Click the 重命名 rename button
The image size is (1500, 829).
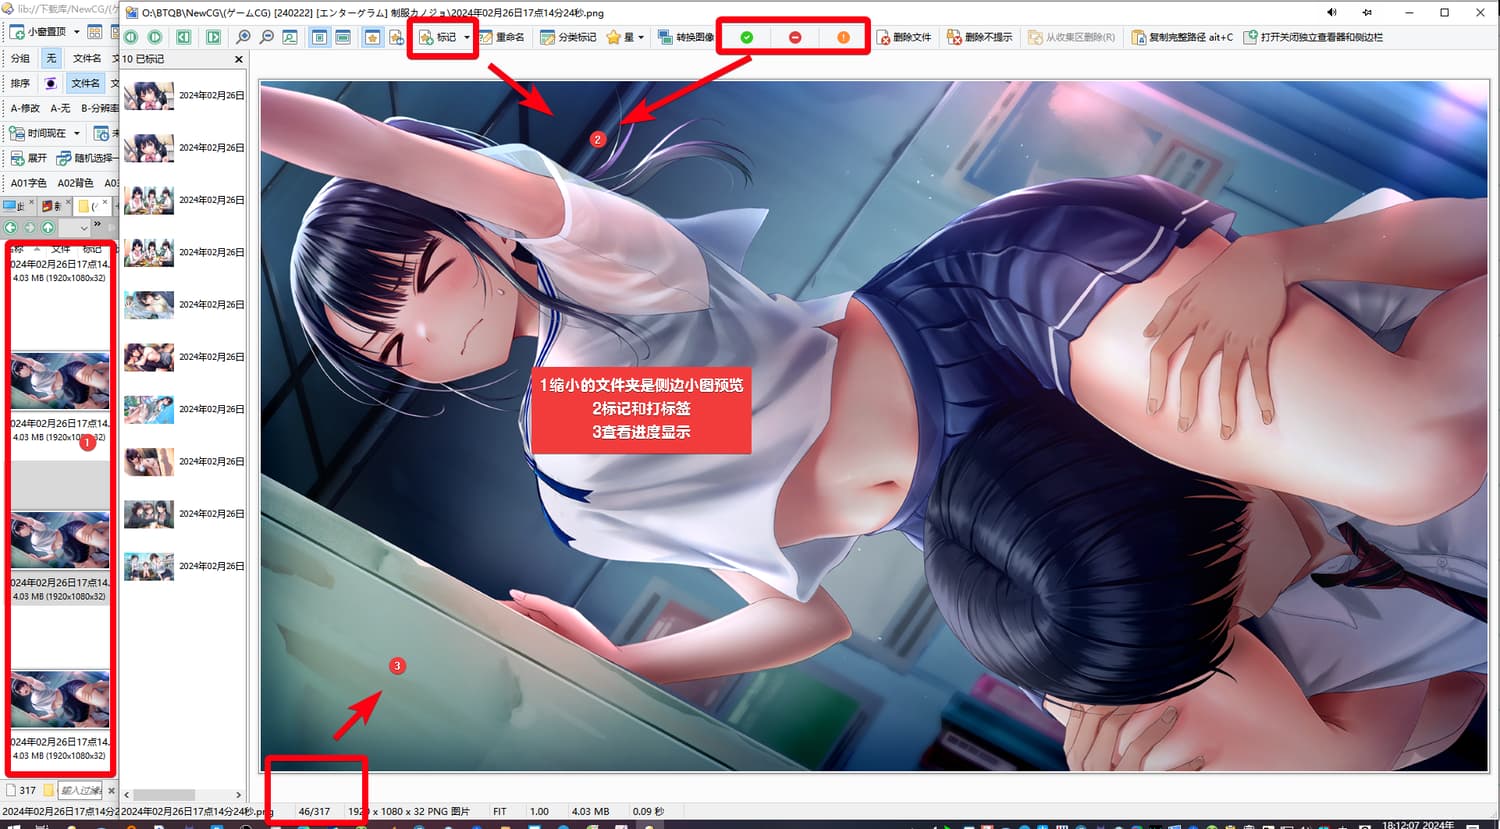point(502,37)
